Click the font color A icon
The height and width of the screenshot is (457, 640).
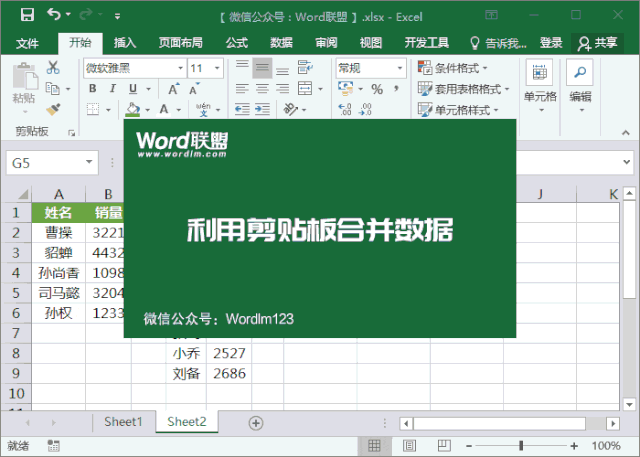164,109
